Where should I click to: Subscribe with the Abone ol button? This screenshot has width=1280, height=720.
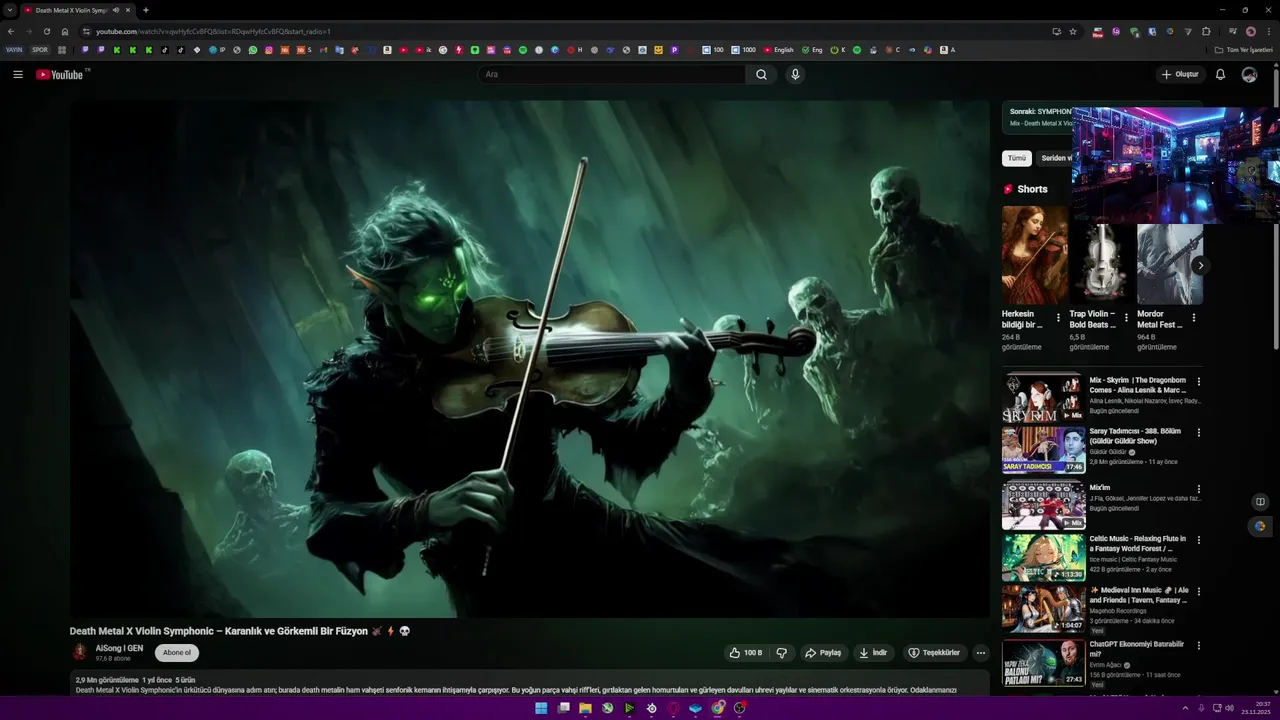(177, 653)
